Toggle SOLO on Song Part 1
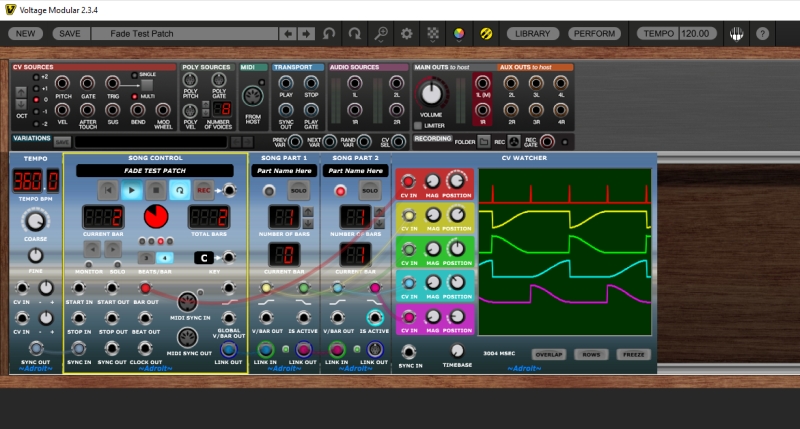 298,191
